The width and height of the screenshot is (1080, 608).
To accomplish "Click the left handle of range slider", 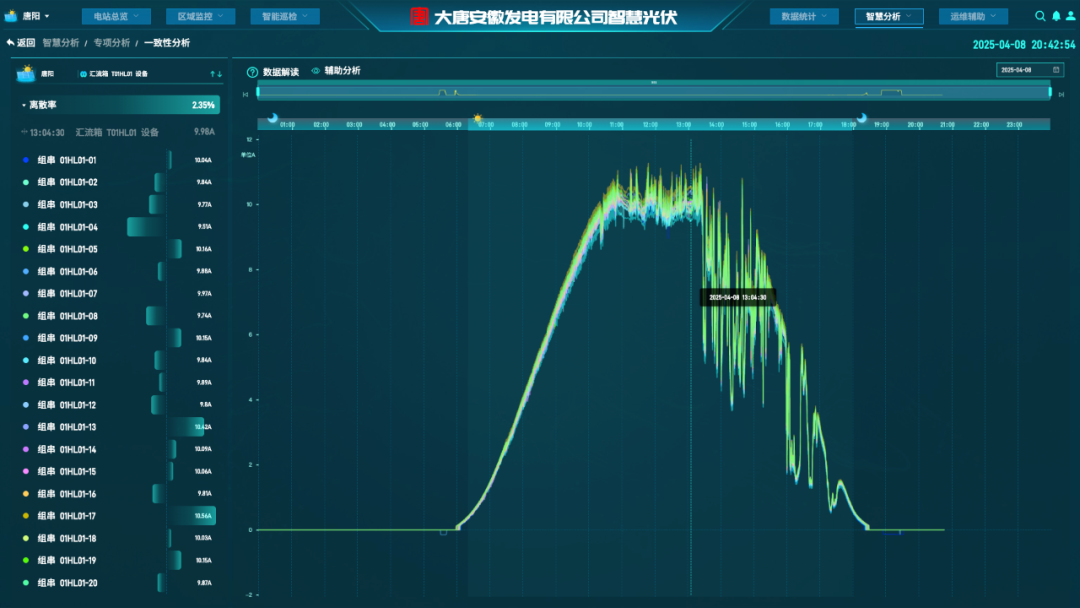I will coord(258,92).
